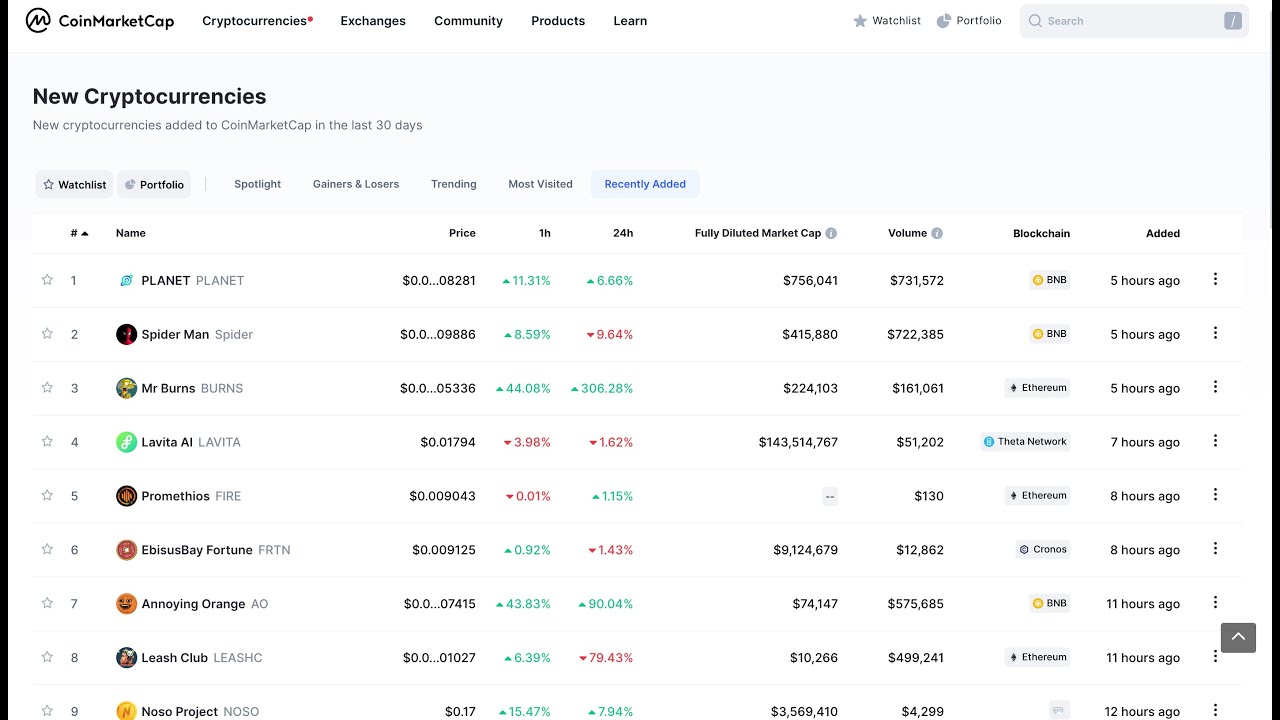Star EbisusBay Fortune for watchlist
Viewport: 1280px width, 720px height.
[47, 550]
